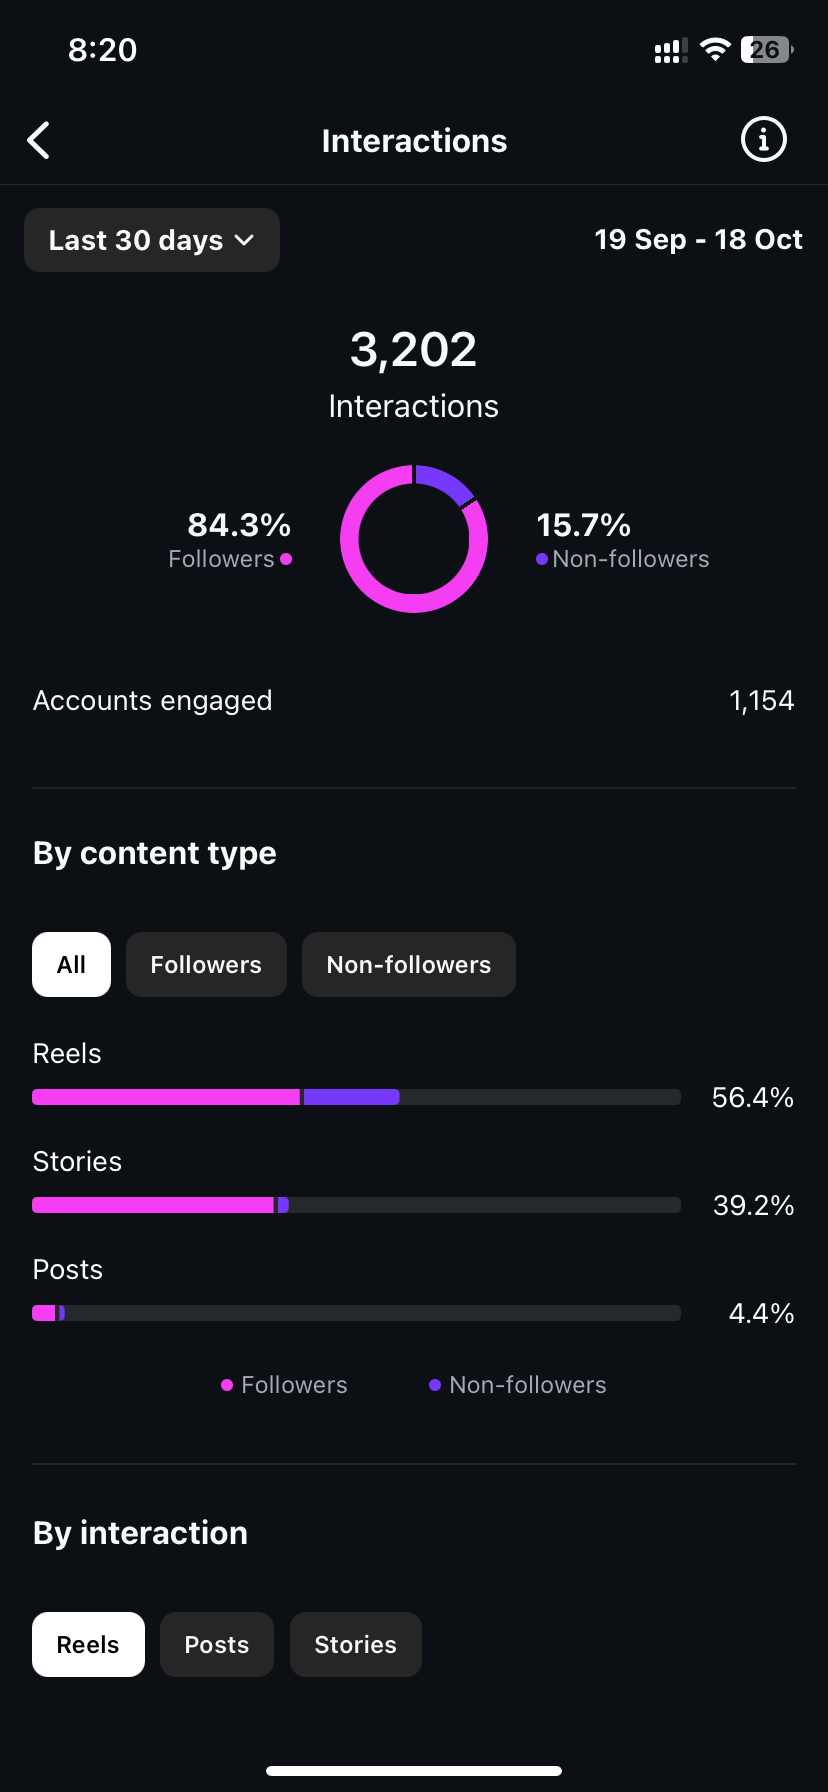The width and height of the screenshot is (828, 1792).
Task: Switch to the Stories interaction tab
Action: [356, 1645]
